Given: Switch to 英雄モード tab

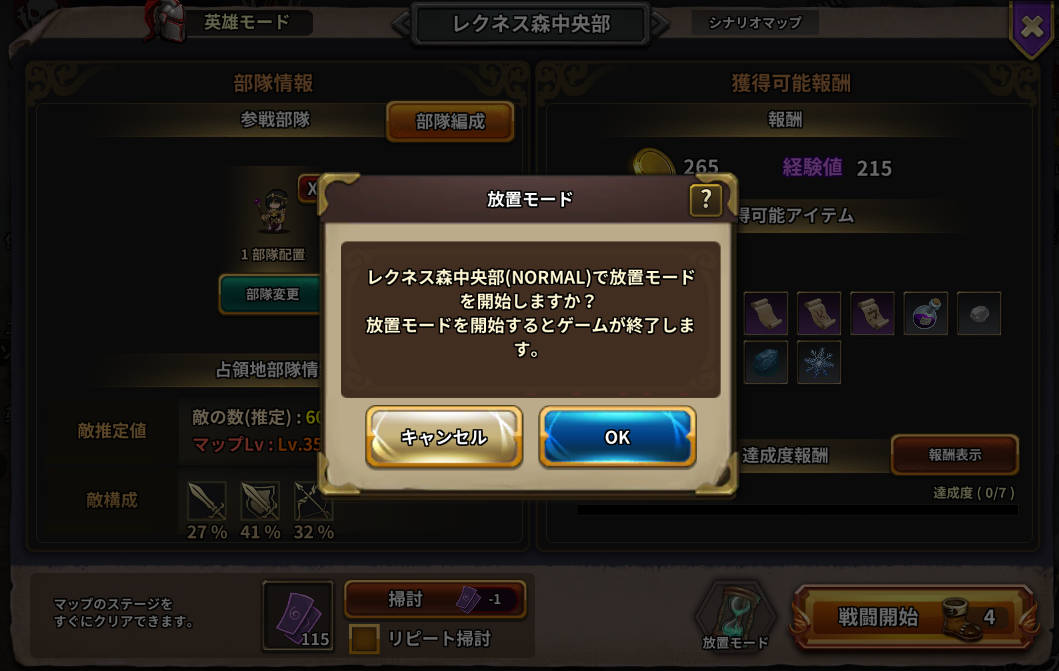Looking at the screenshot, I should point(247,22).
